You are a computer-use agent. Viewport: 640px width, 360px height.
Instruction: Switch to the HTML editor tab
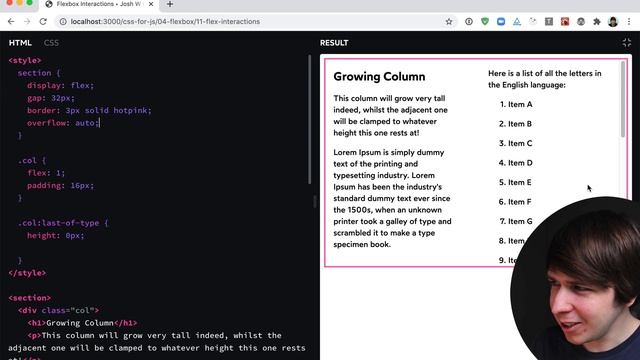point(20,43)
